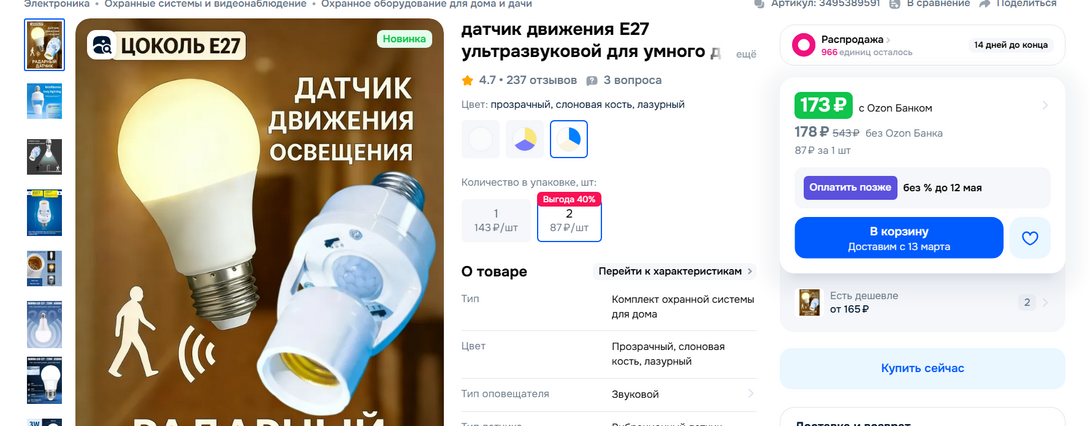Screen dimensions: 1090x426
Task: Open the questions icon near 3 вопроса
Action: (x=592, y=81)
